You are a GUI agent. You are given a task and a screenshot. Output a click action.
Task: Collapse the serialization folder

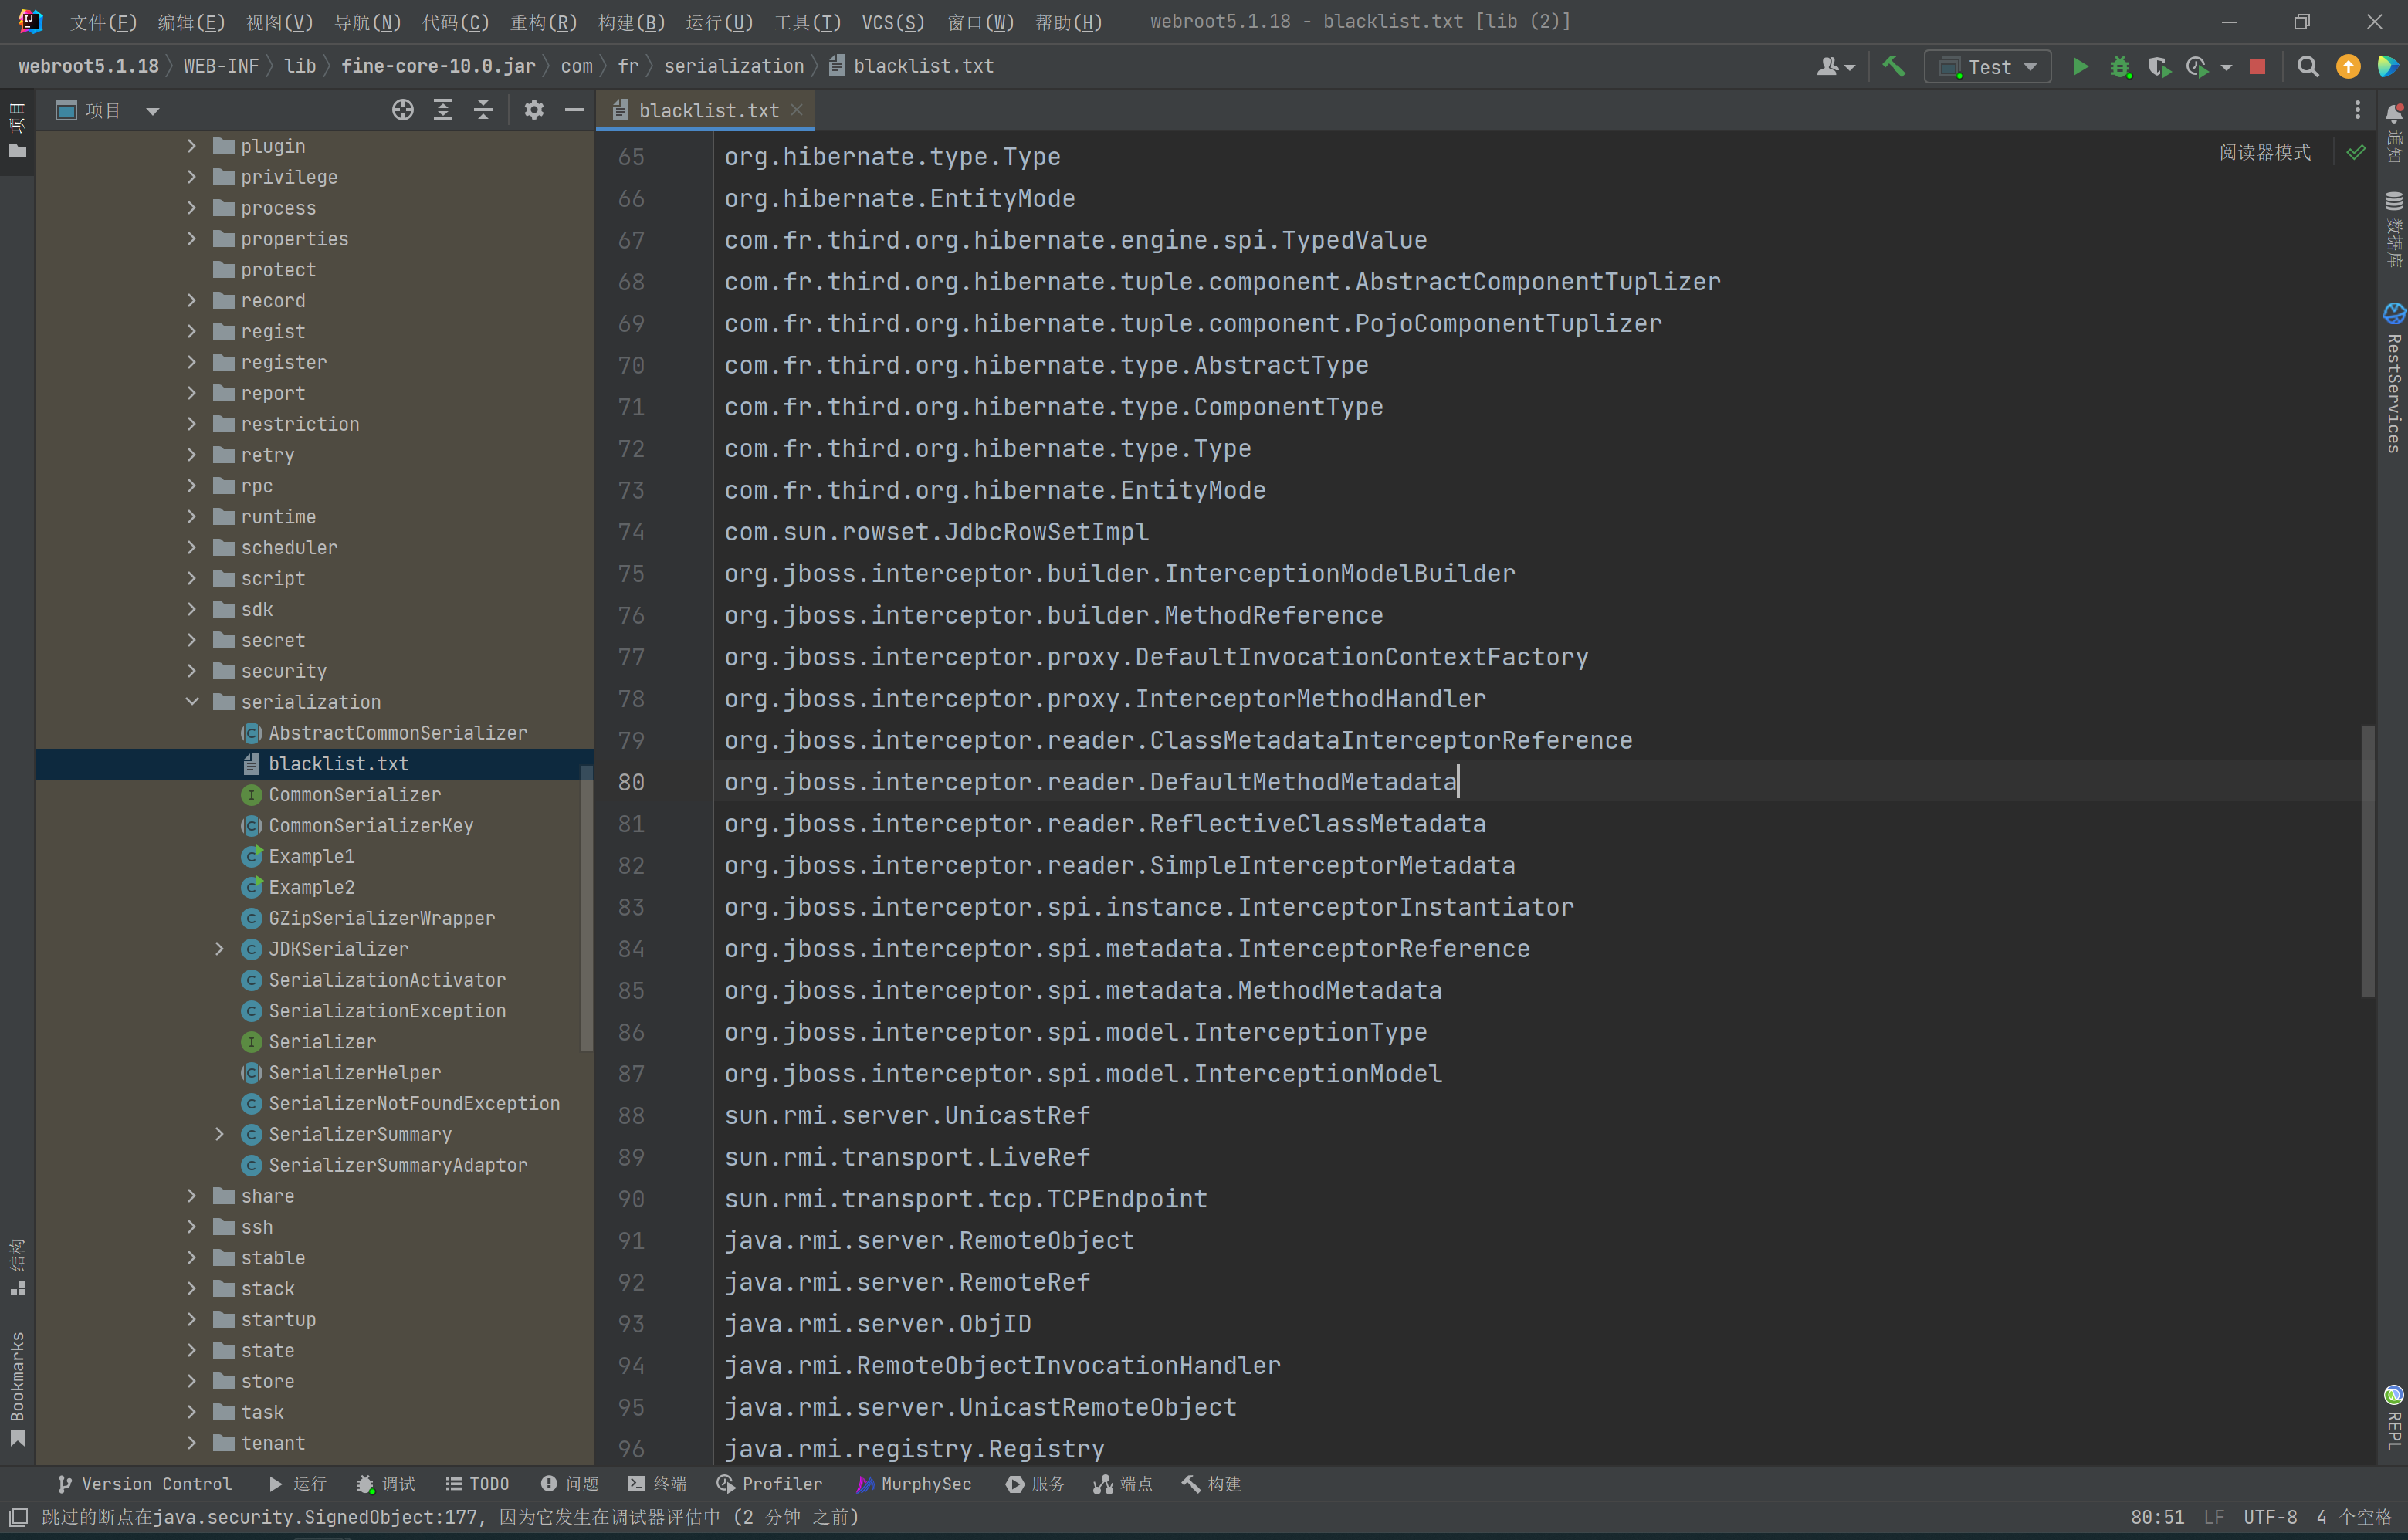(x=192, y=702)
